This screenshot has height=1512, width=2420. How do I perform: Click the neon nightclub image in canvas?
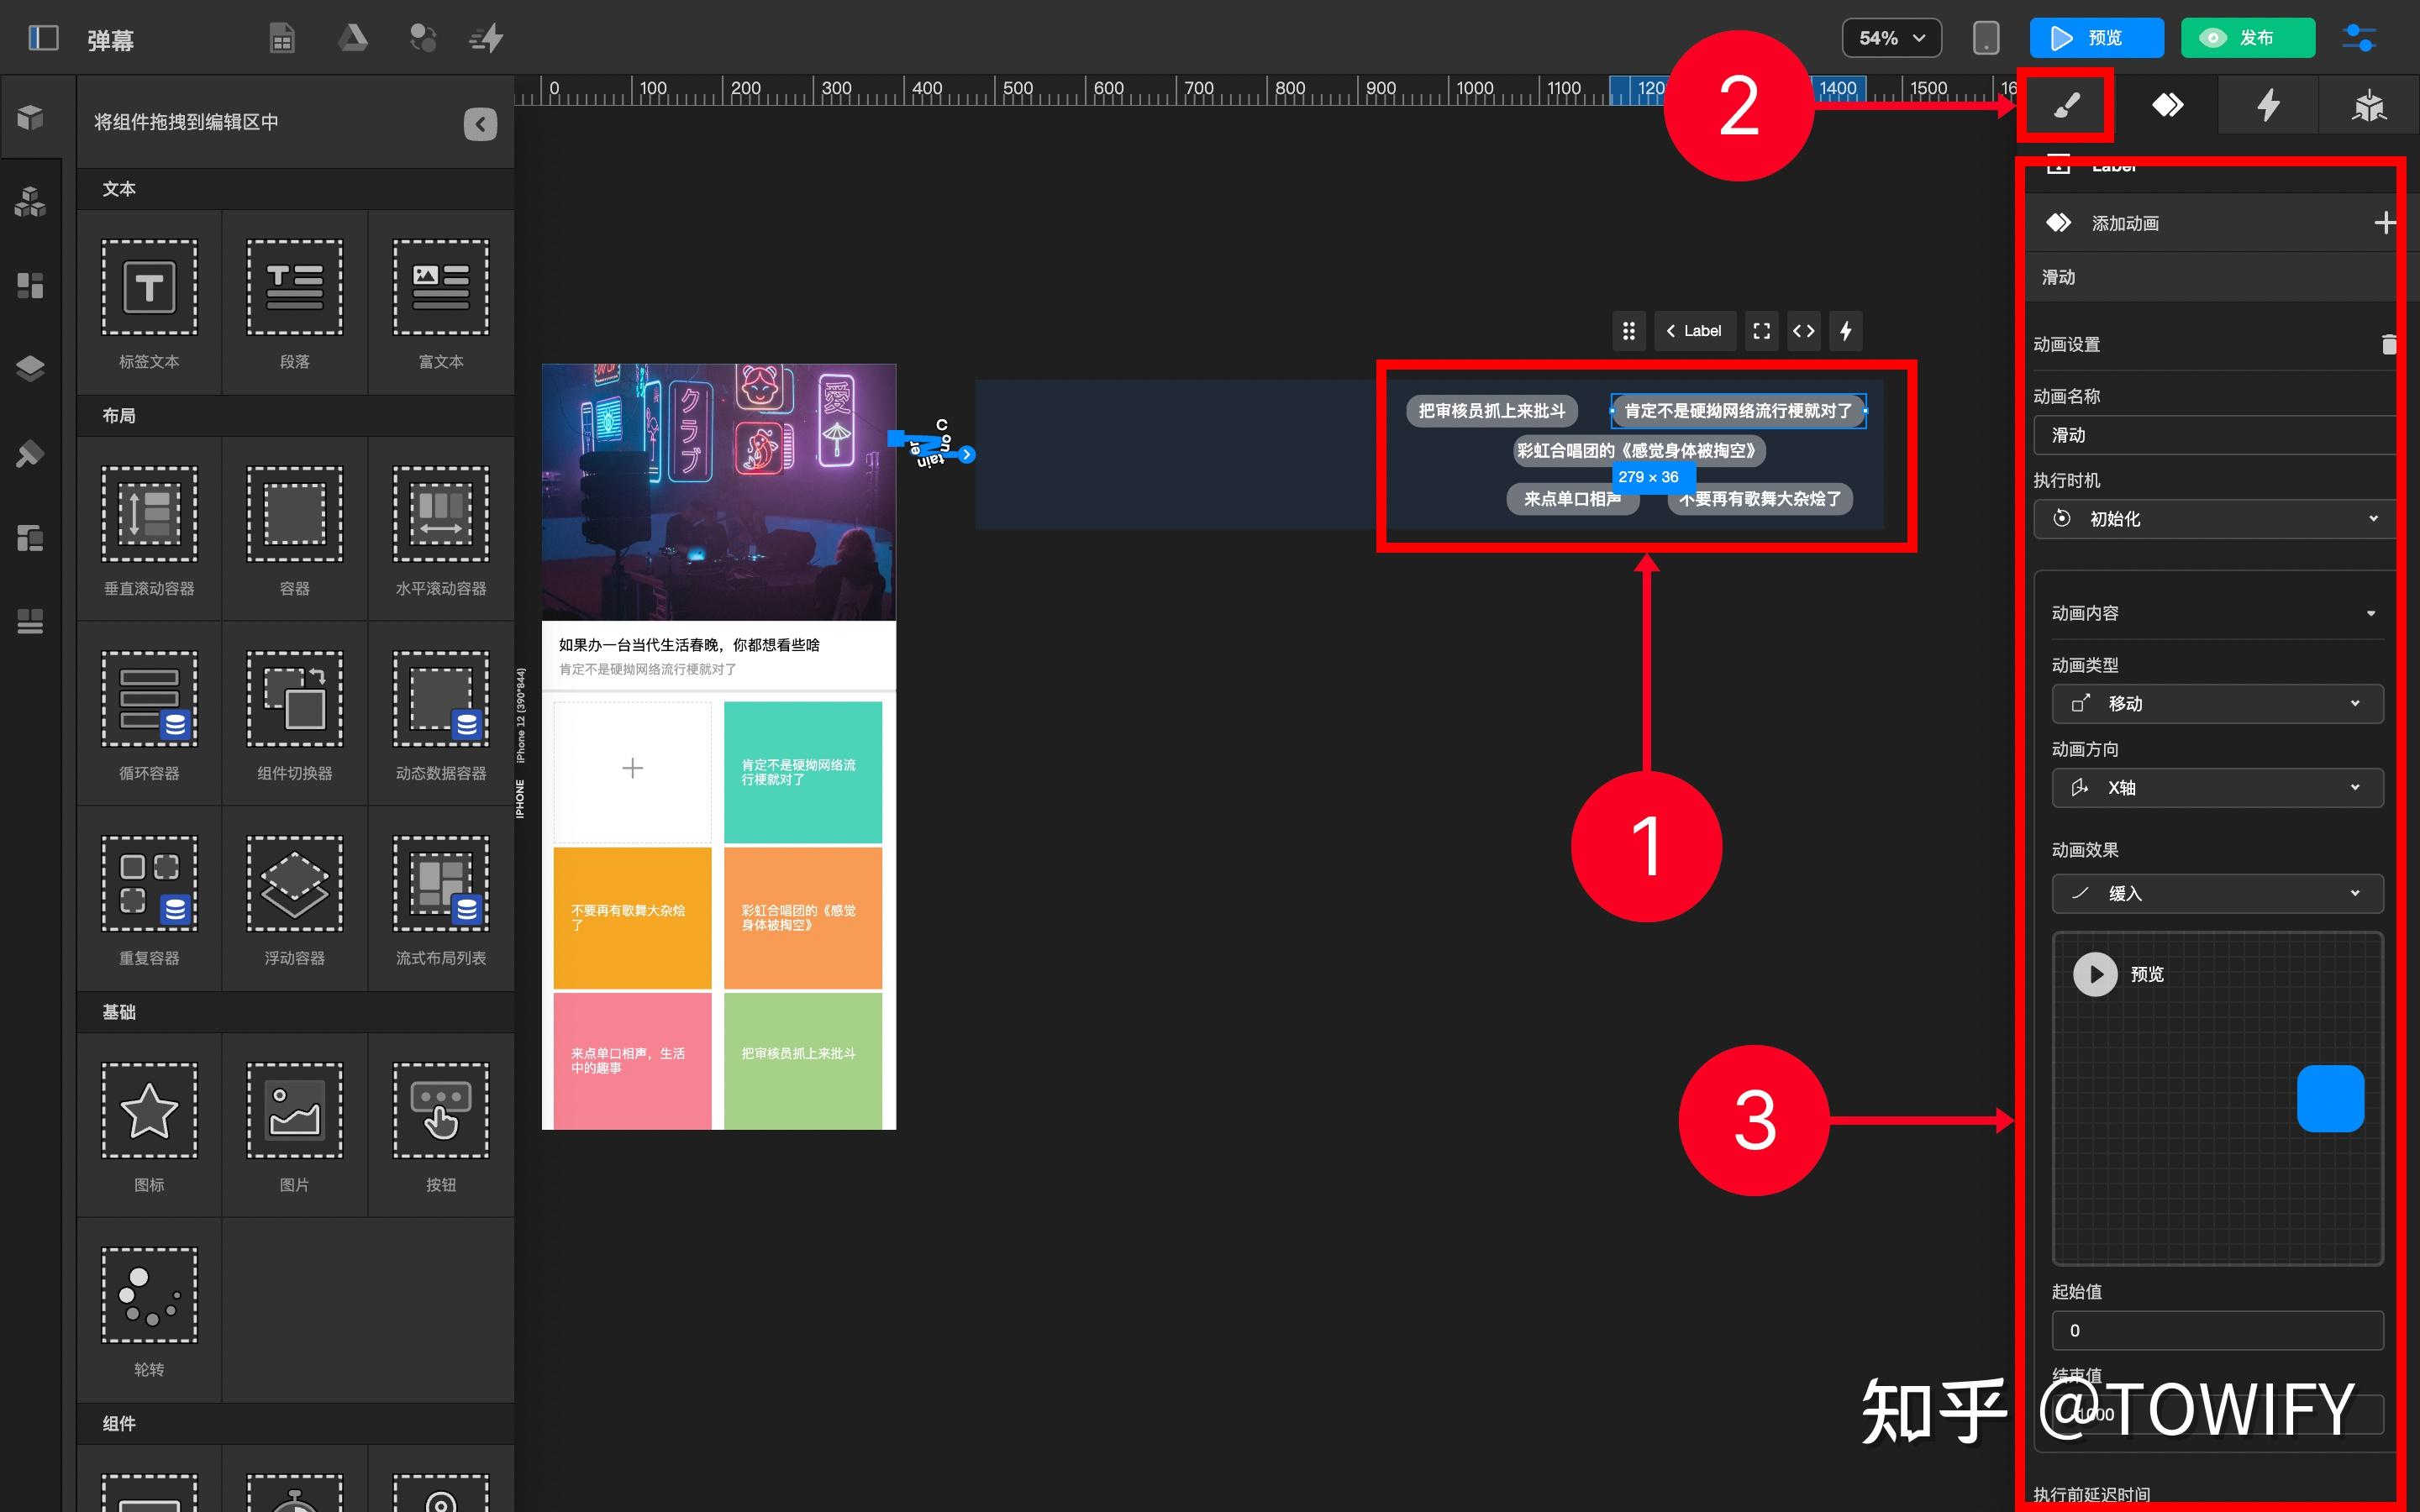(x=719, y=492)
